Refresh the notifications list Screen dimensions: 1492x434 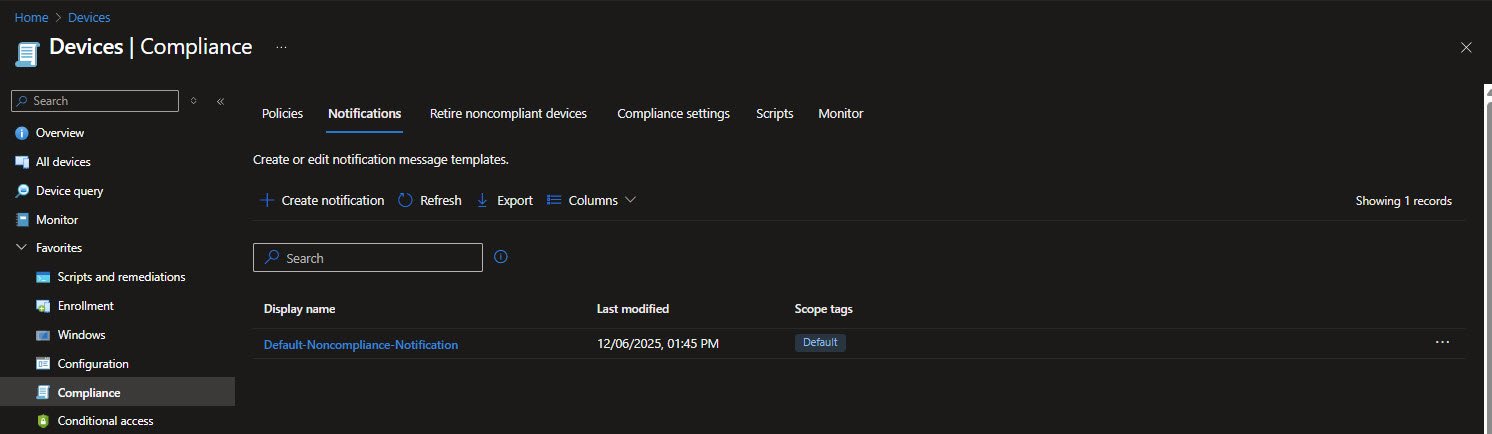[x=430, y=200]
